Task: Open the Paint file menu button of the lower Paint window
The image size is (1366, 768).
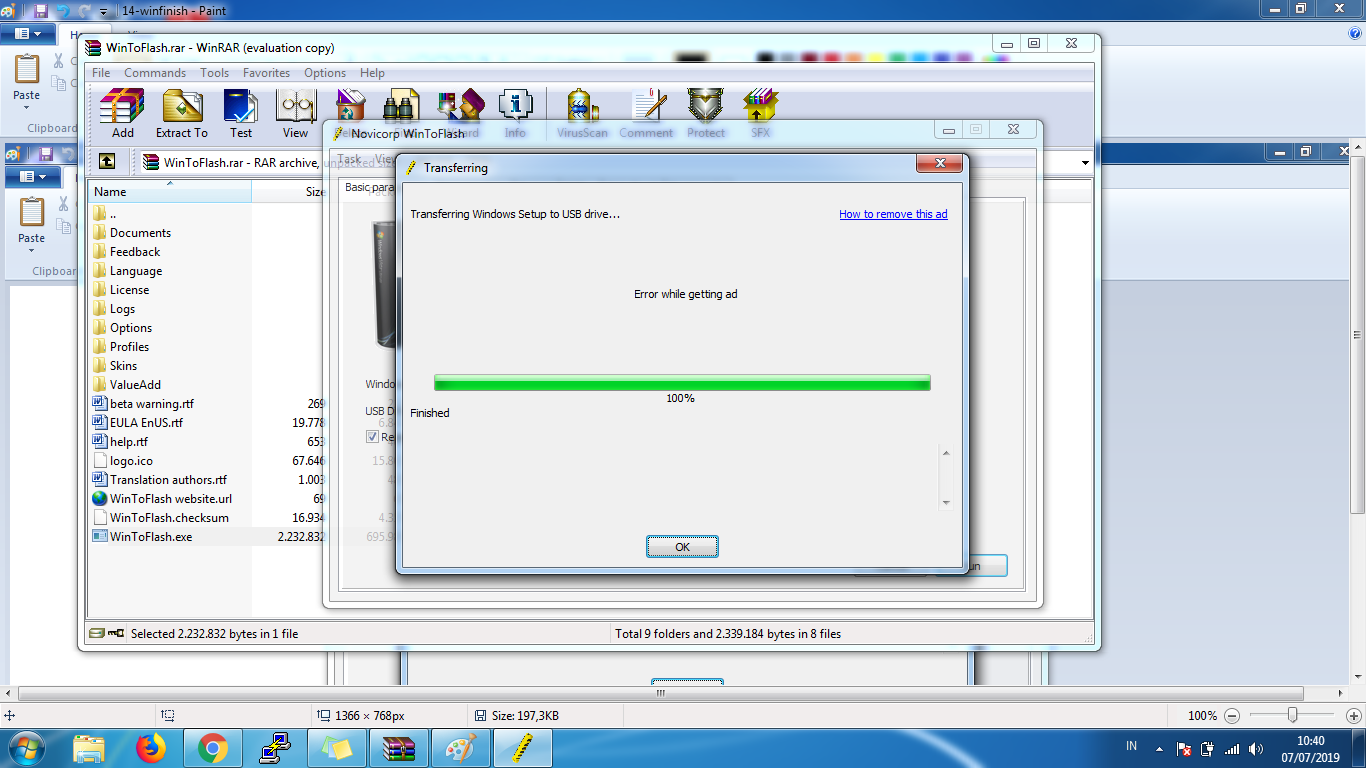Action: (x=33, y=177)
